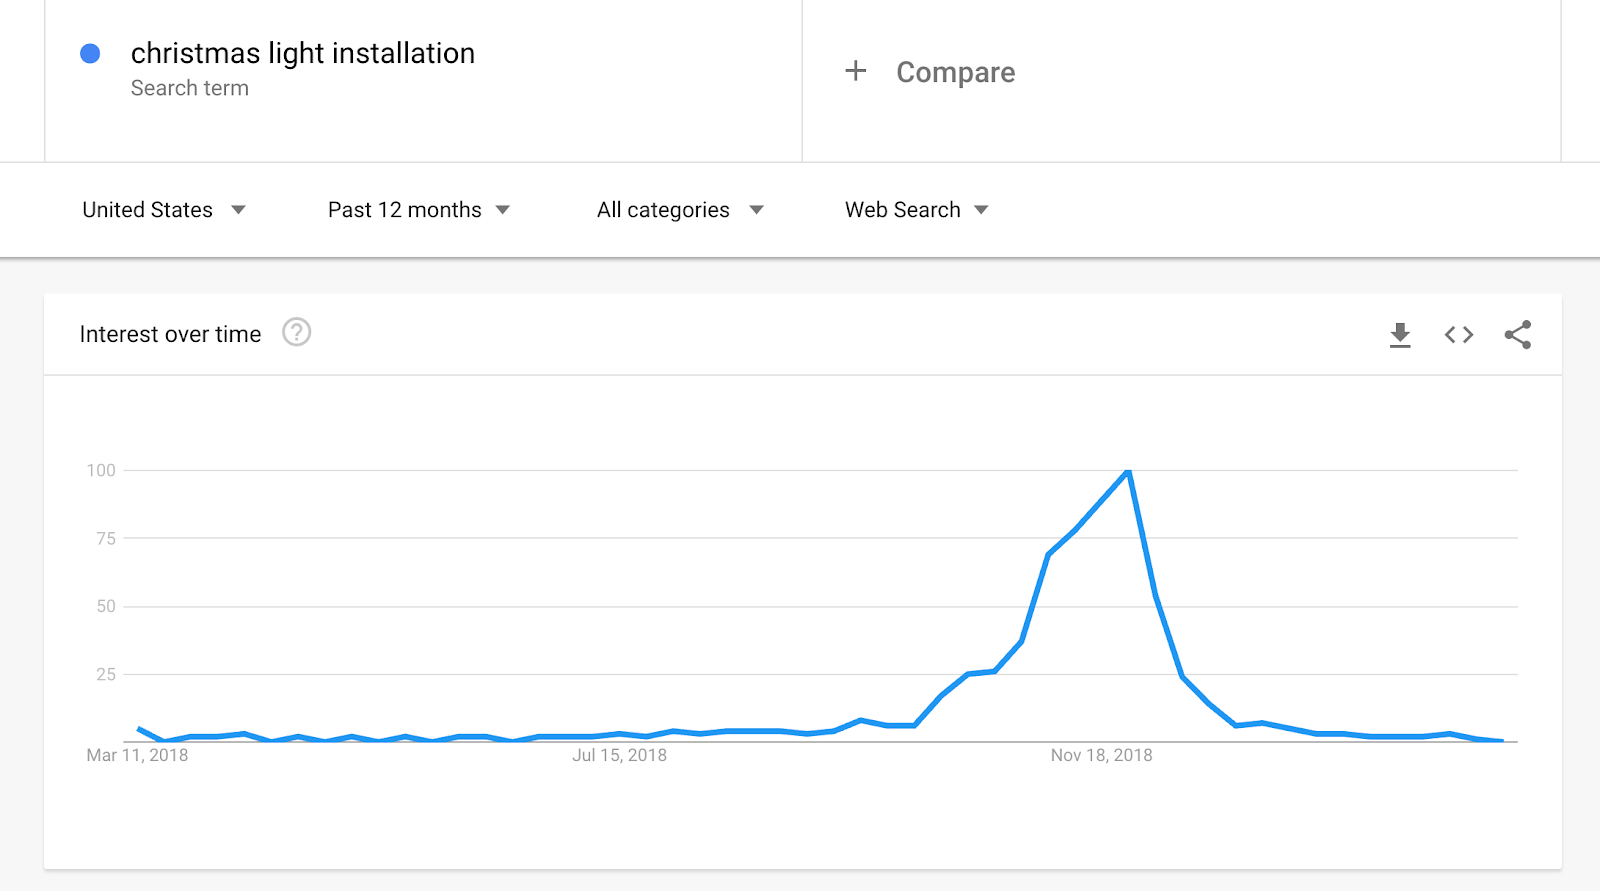Viewport: 1600px width, 891px height.
Task: Click the arrow next to Web Search
Action: coord(981,210)
